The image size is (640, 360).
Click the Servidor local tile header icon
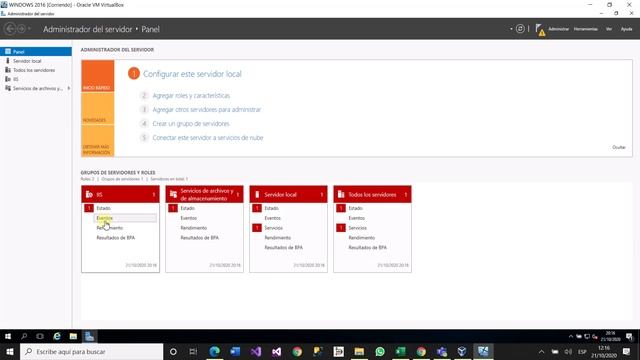[x=257, y=195]
